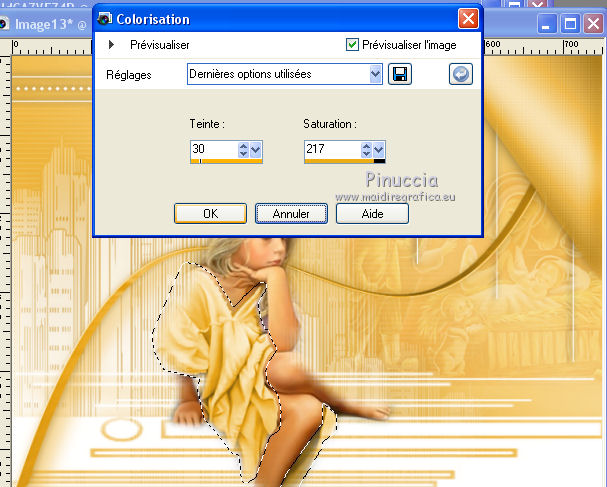Open help with the Aide button
Screen dimensions: 607x487
[x=372, y=214]
